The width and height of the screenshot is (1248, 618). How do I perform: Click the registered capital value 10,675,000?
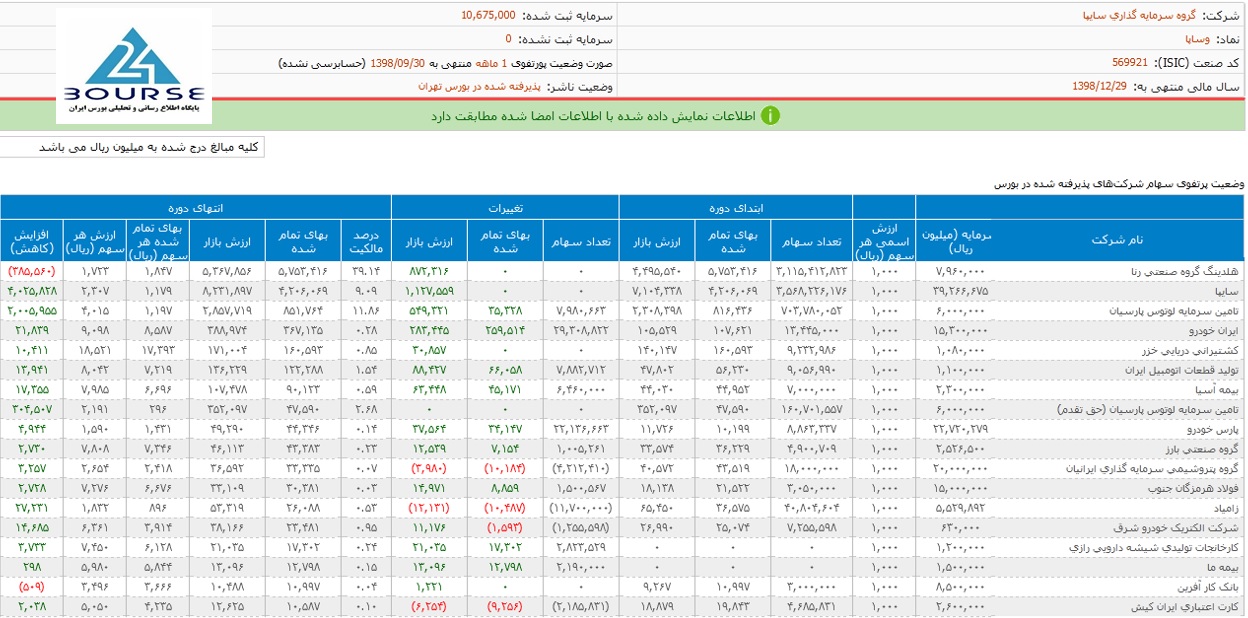click(x=489, y=15)
